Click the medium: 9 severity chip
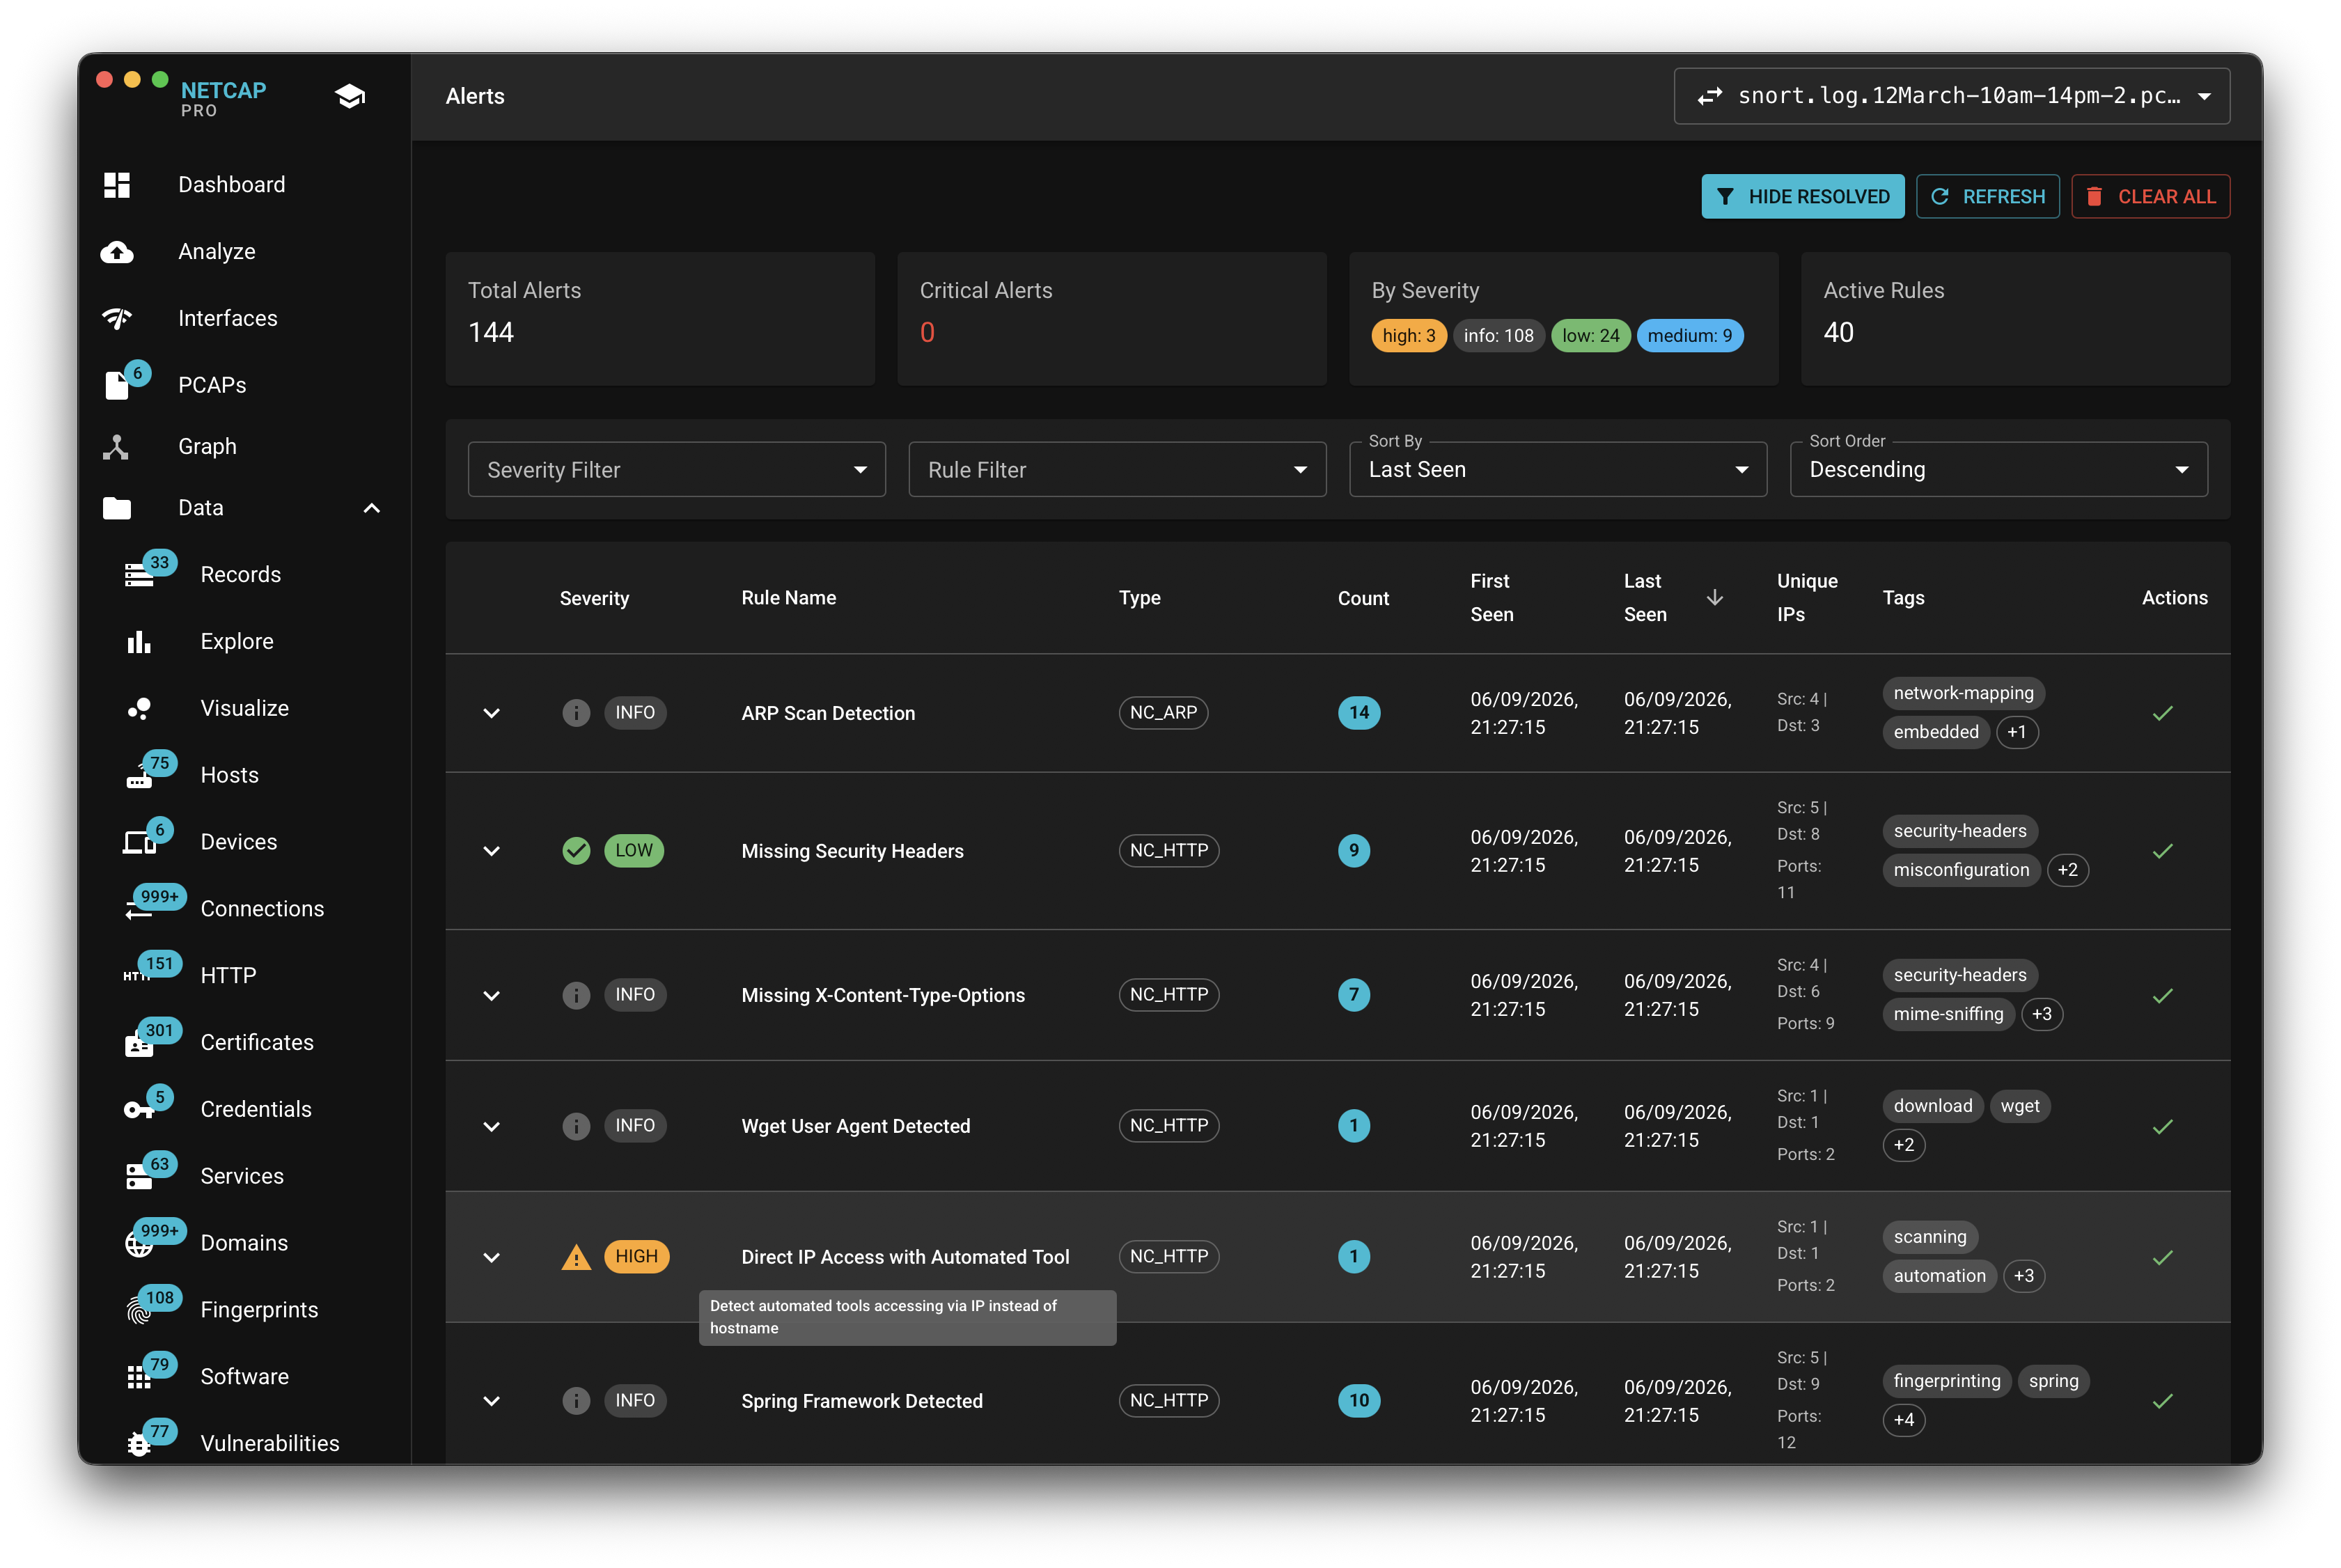 (1689, 336)
